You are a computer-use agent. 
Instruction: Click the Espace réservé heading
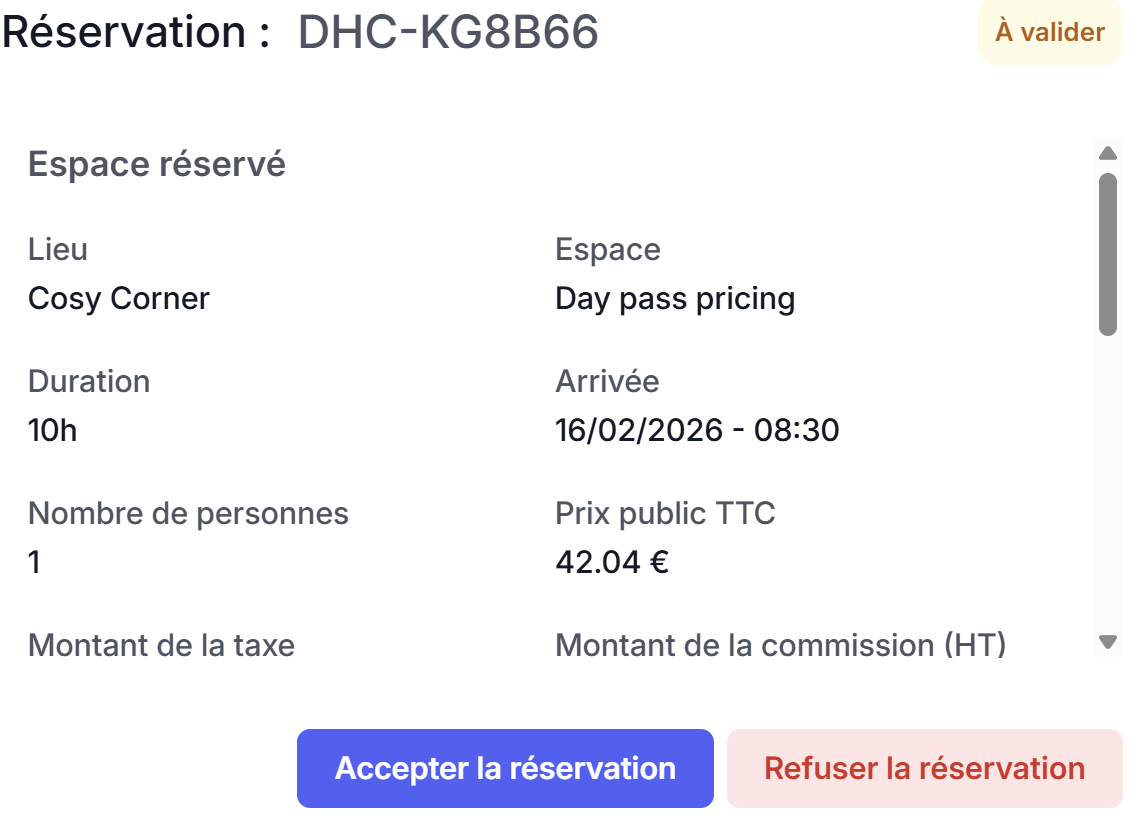(157, 164)
